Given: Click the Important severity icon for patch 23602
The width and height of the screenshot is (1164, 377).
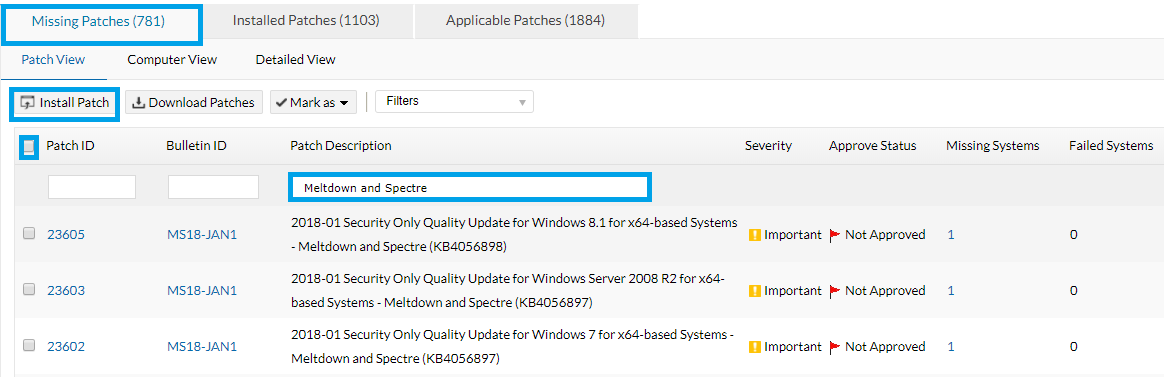Looking at the screenshot, I should pos(755,347).
